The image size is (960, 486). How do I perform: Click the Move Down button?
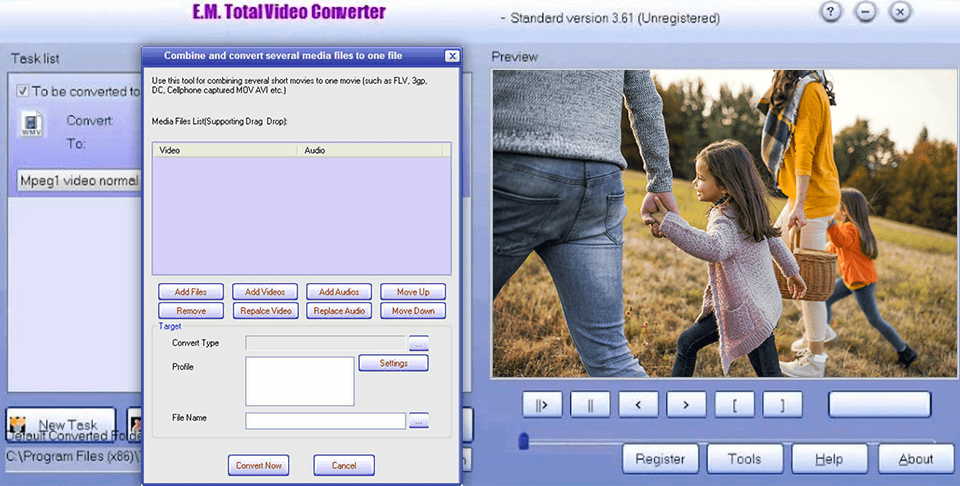point(413,311)
